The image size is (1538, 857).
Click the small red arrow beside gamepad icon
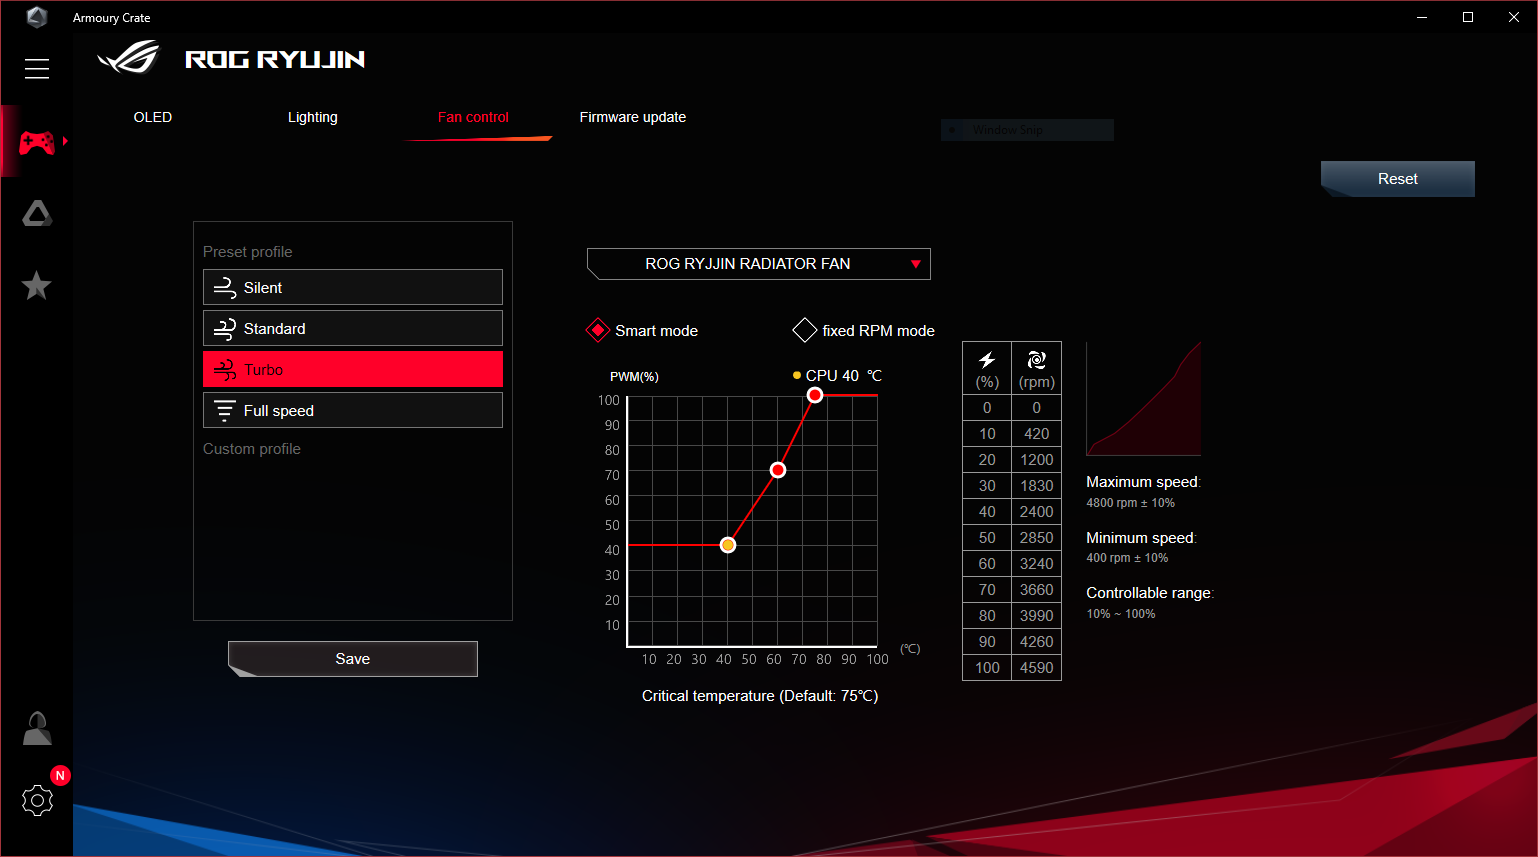(x=65, y=141)
